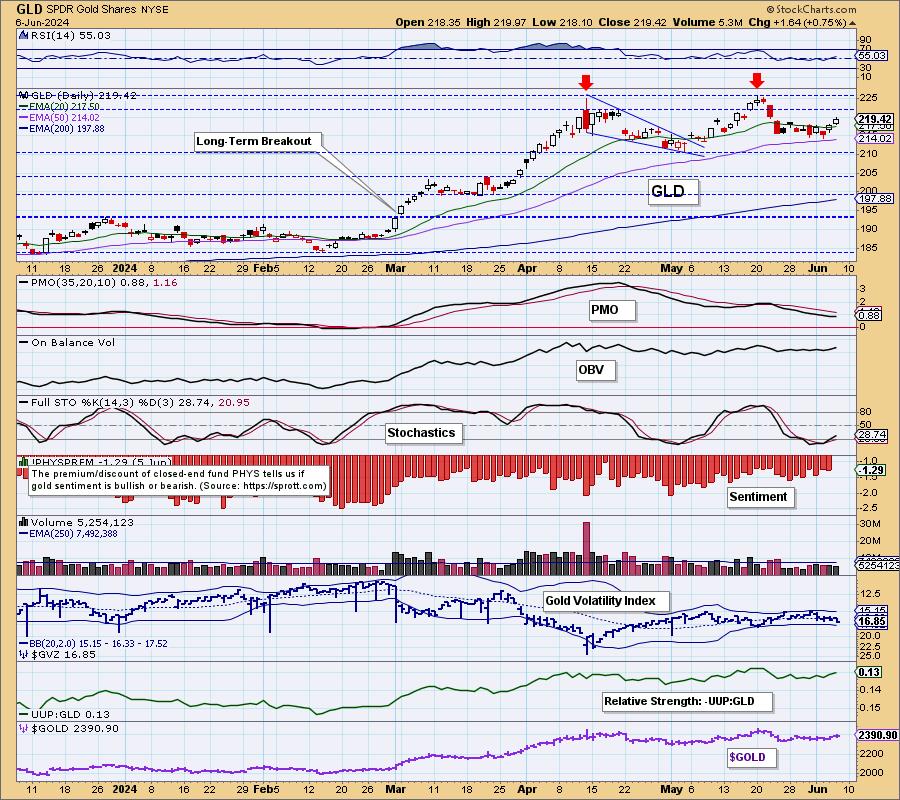This screenshot has width=900, height=800.
Task: Click the EMA(50) 214.02 legend
Action: [x=59, y=118]
